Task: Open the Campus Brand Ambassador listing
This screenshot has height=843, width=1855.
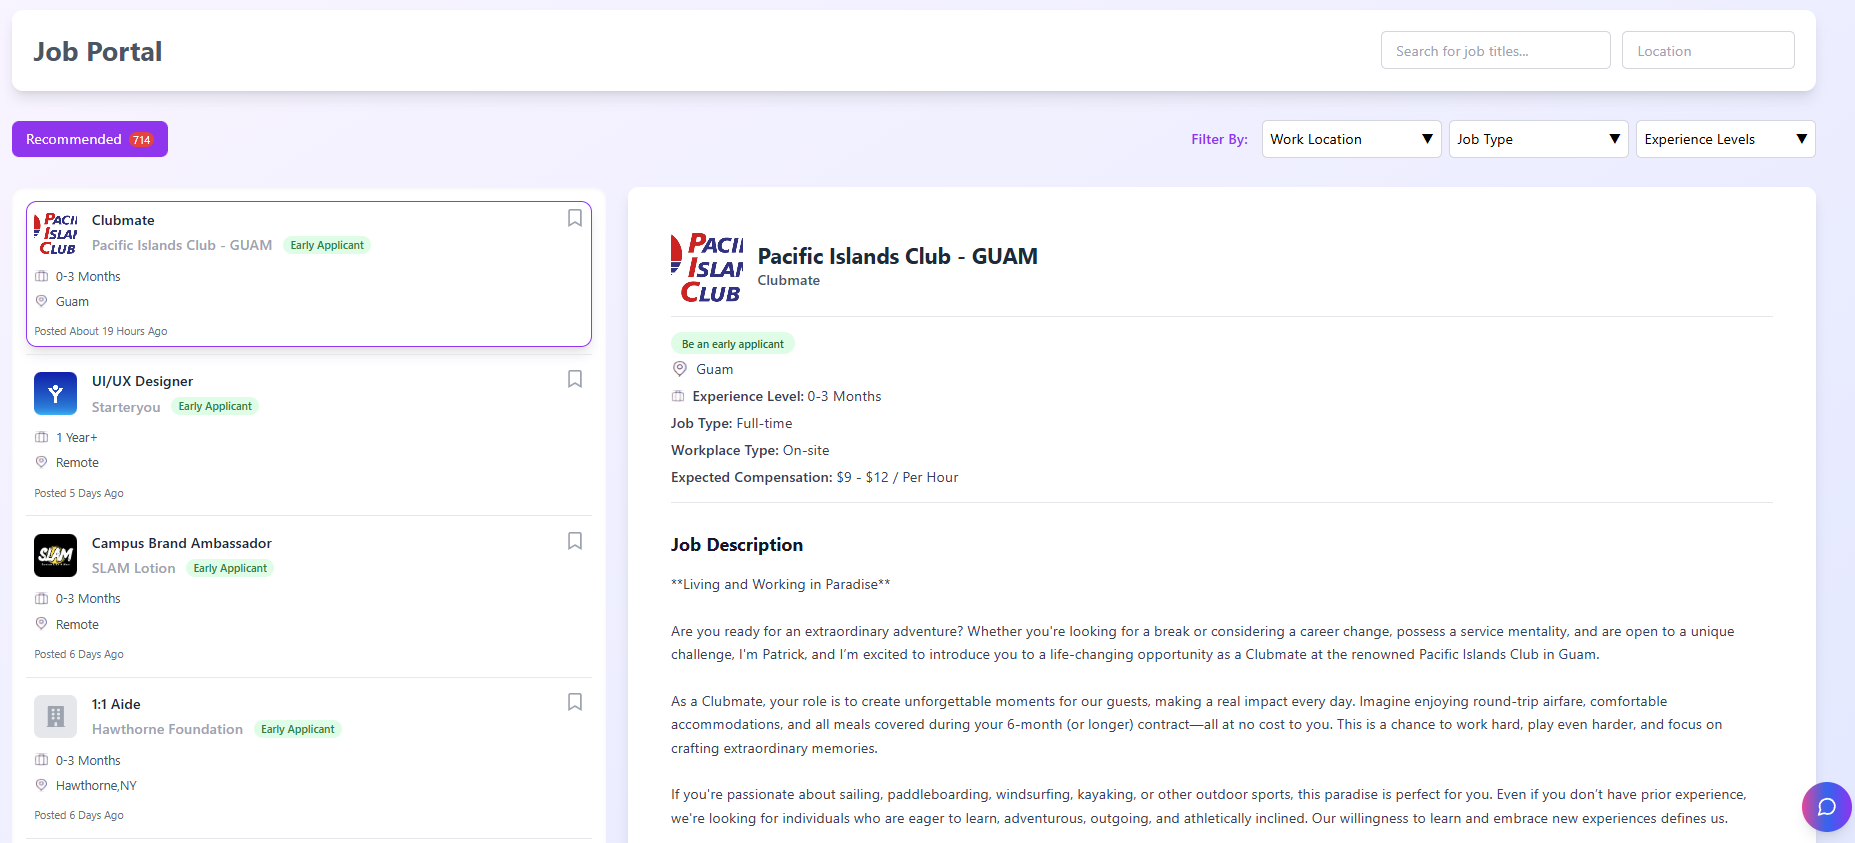Action: (x=181, y=543)
